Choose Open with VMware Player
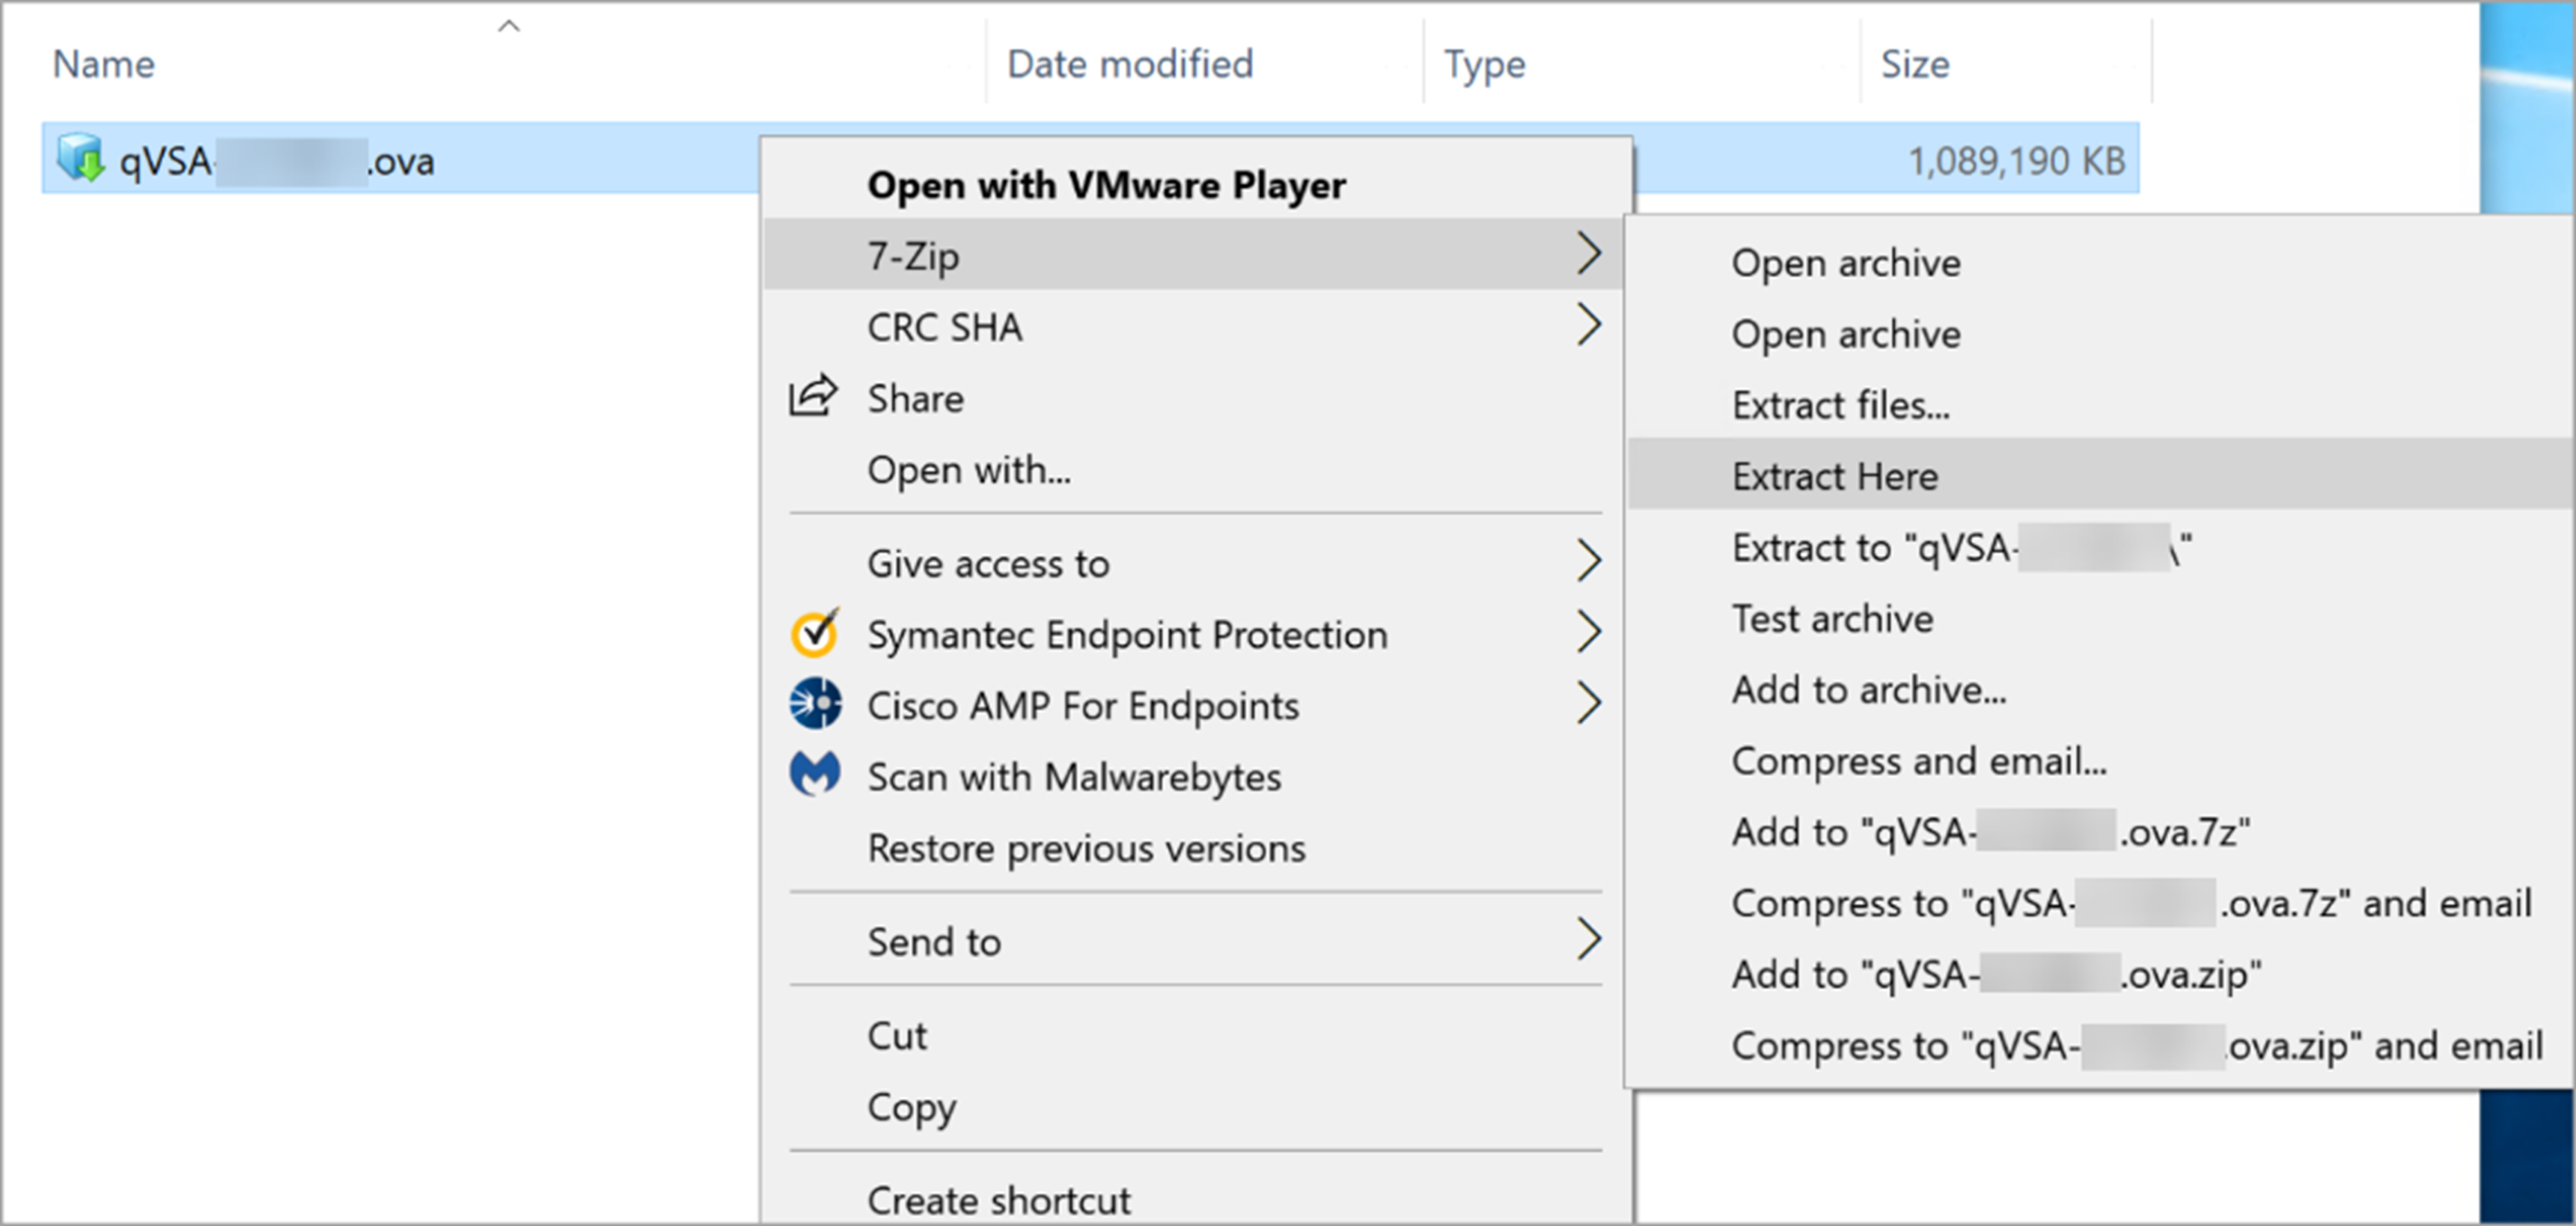Image resolution: width=2576 pixels, height=1226 pixels. pos(1105,185)
